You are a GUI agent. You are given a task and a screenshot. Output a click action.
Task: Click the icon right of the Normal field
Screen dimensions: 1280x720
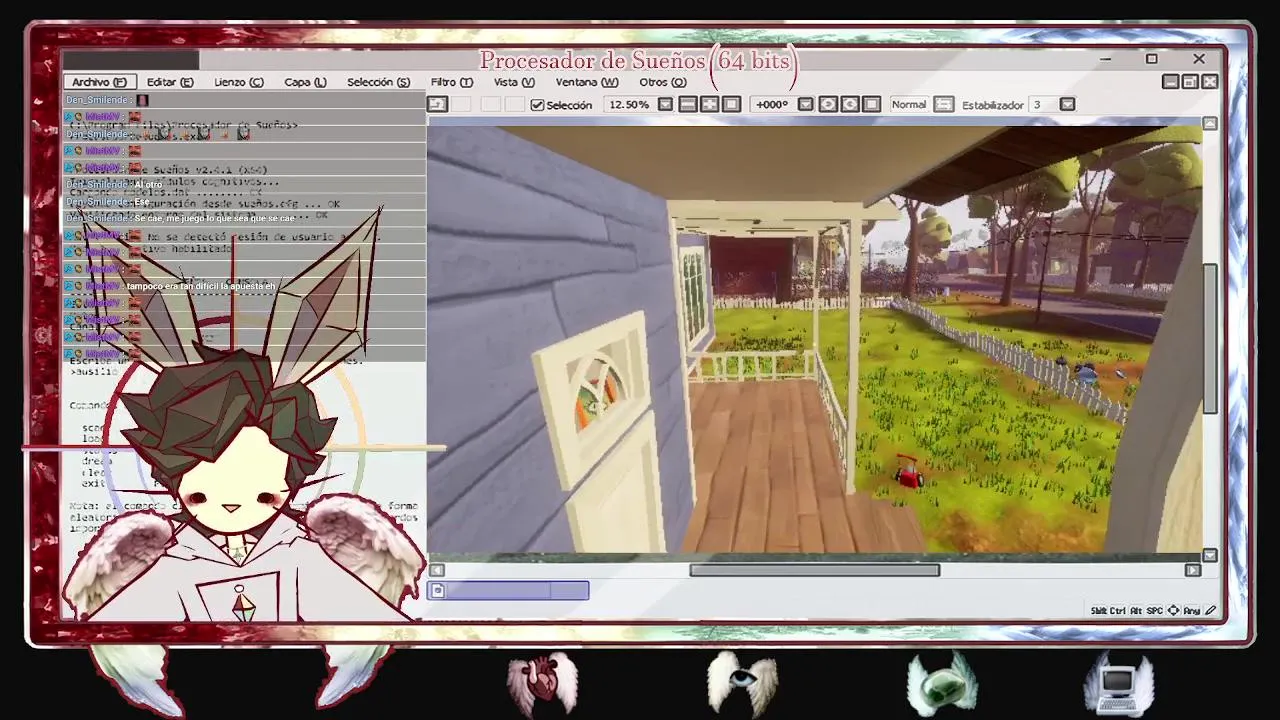(x=944, y=104)
